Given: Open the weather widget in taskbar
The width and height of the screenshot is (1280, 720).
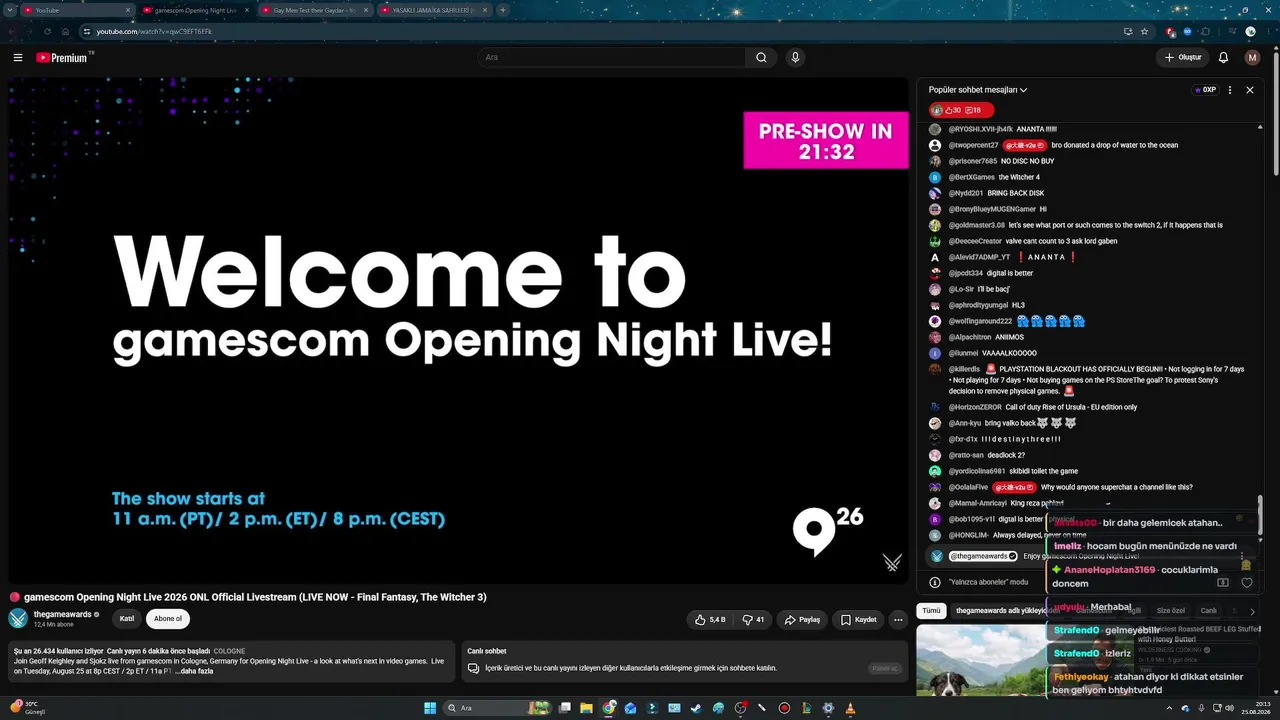Looking at the screenshot, I should tap(28, 708).
